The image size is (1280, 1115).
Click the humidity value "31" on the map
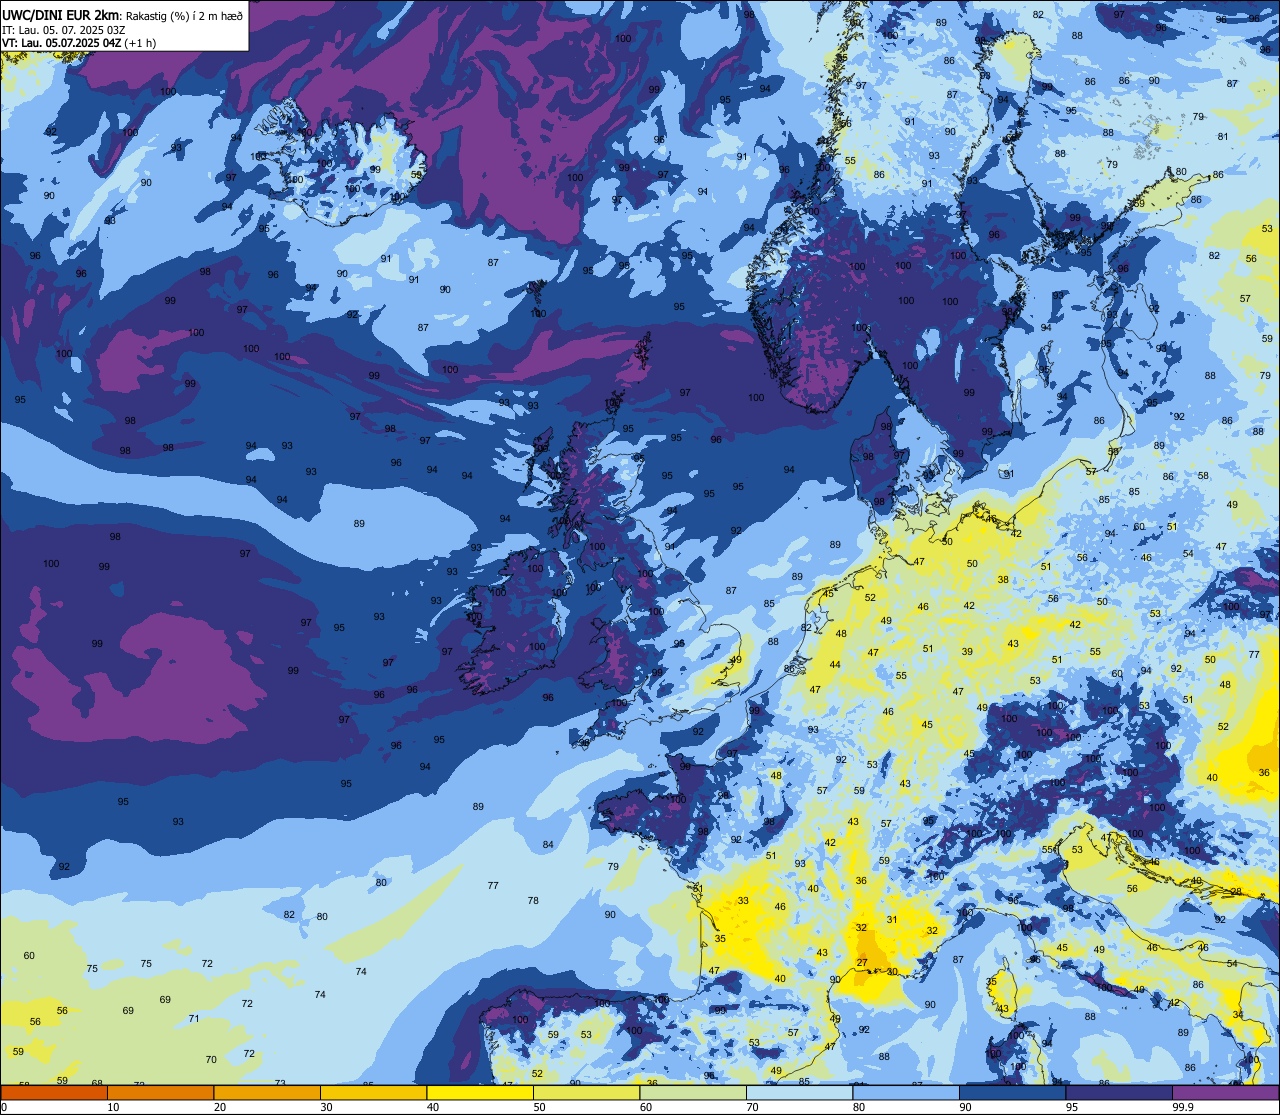pos(892,920)
